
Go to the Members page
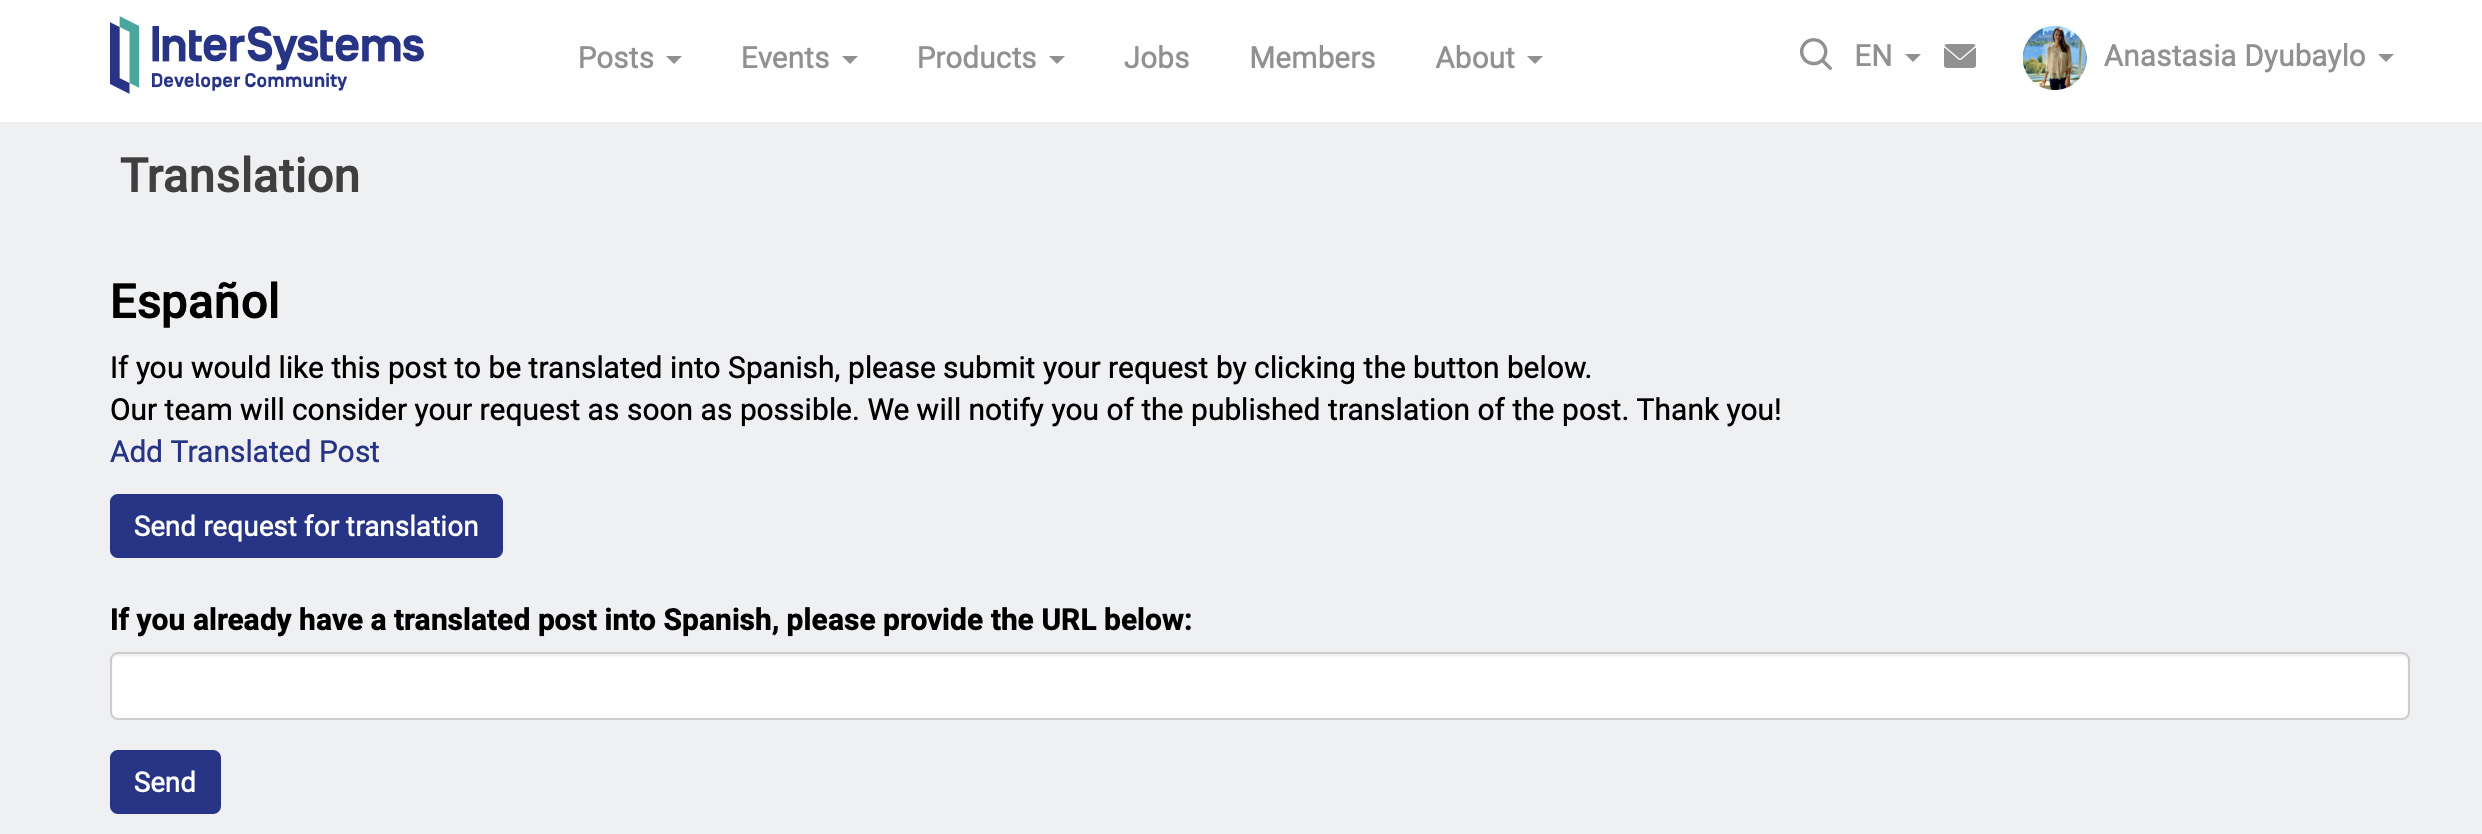point(1312,58)
